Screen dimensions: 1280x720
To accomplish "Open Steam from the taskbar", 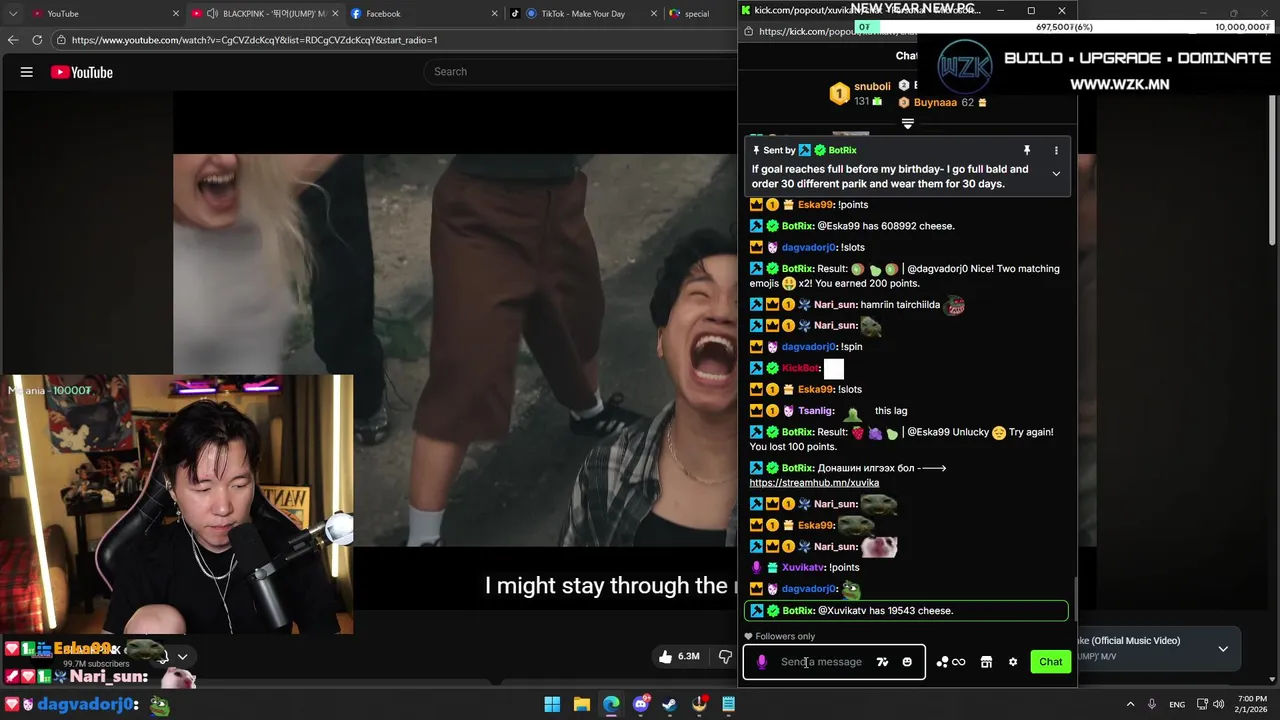I will point(670,704).
